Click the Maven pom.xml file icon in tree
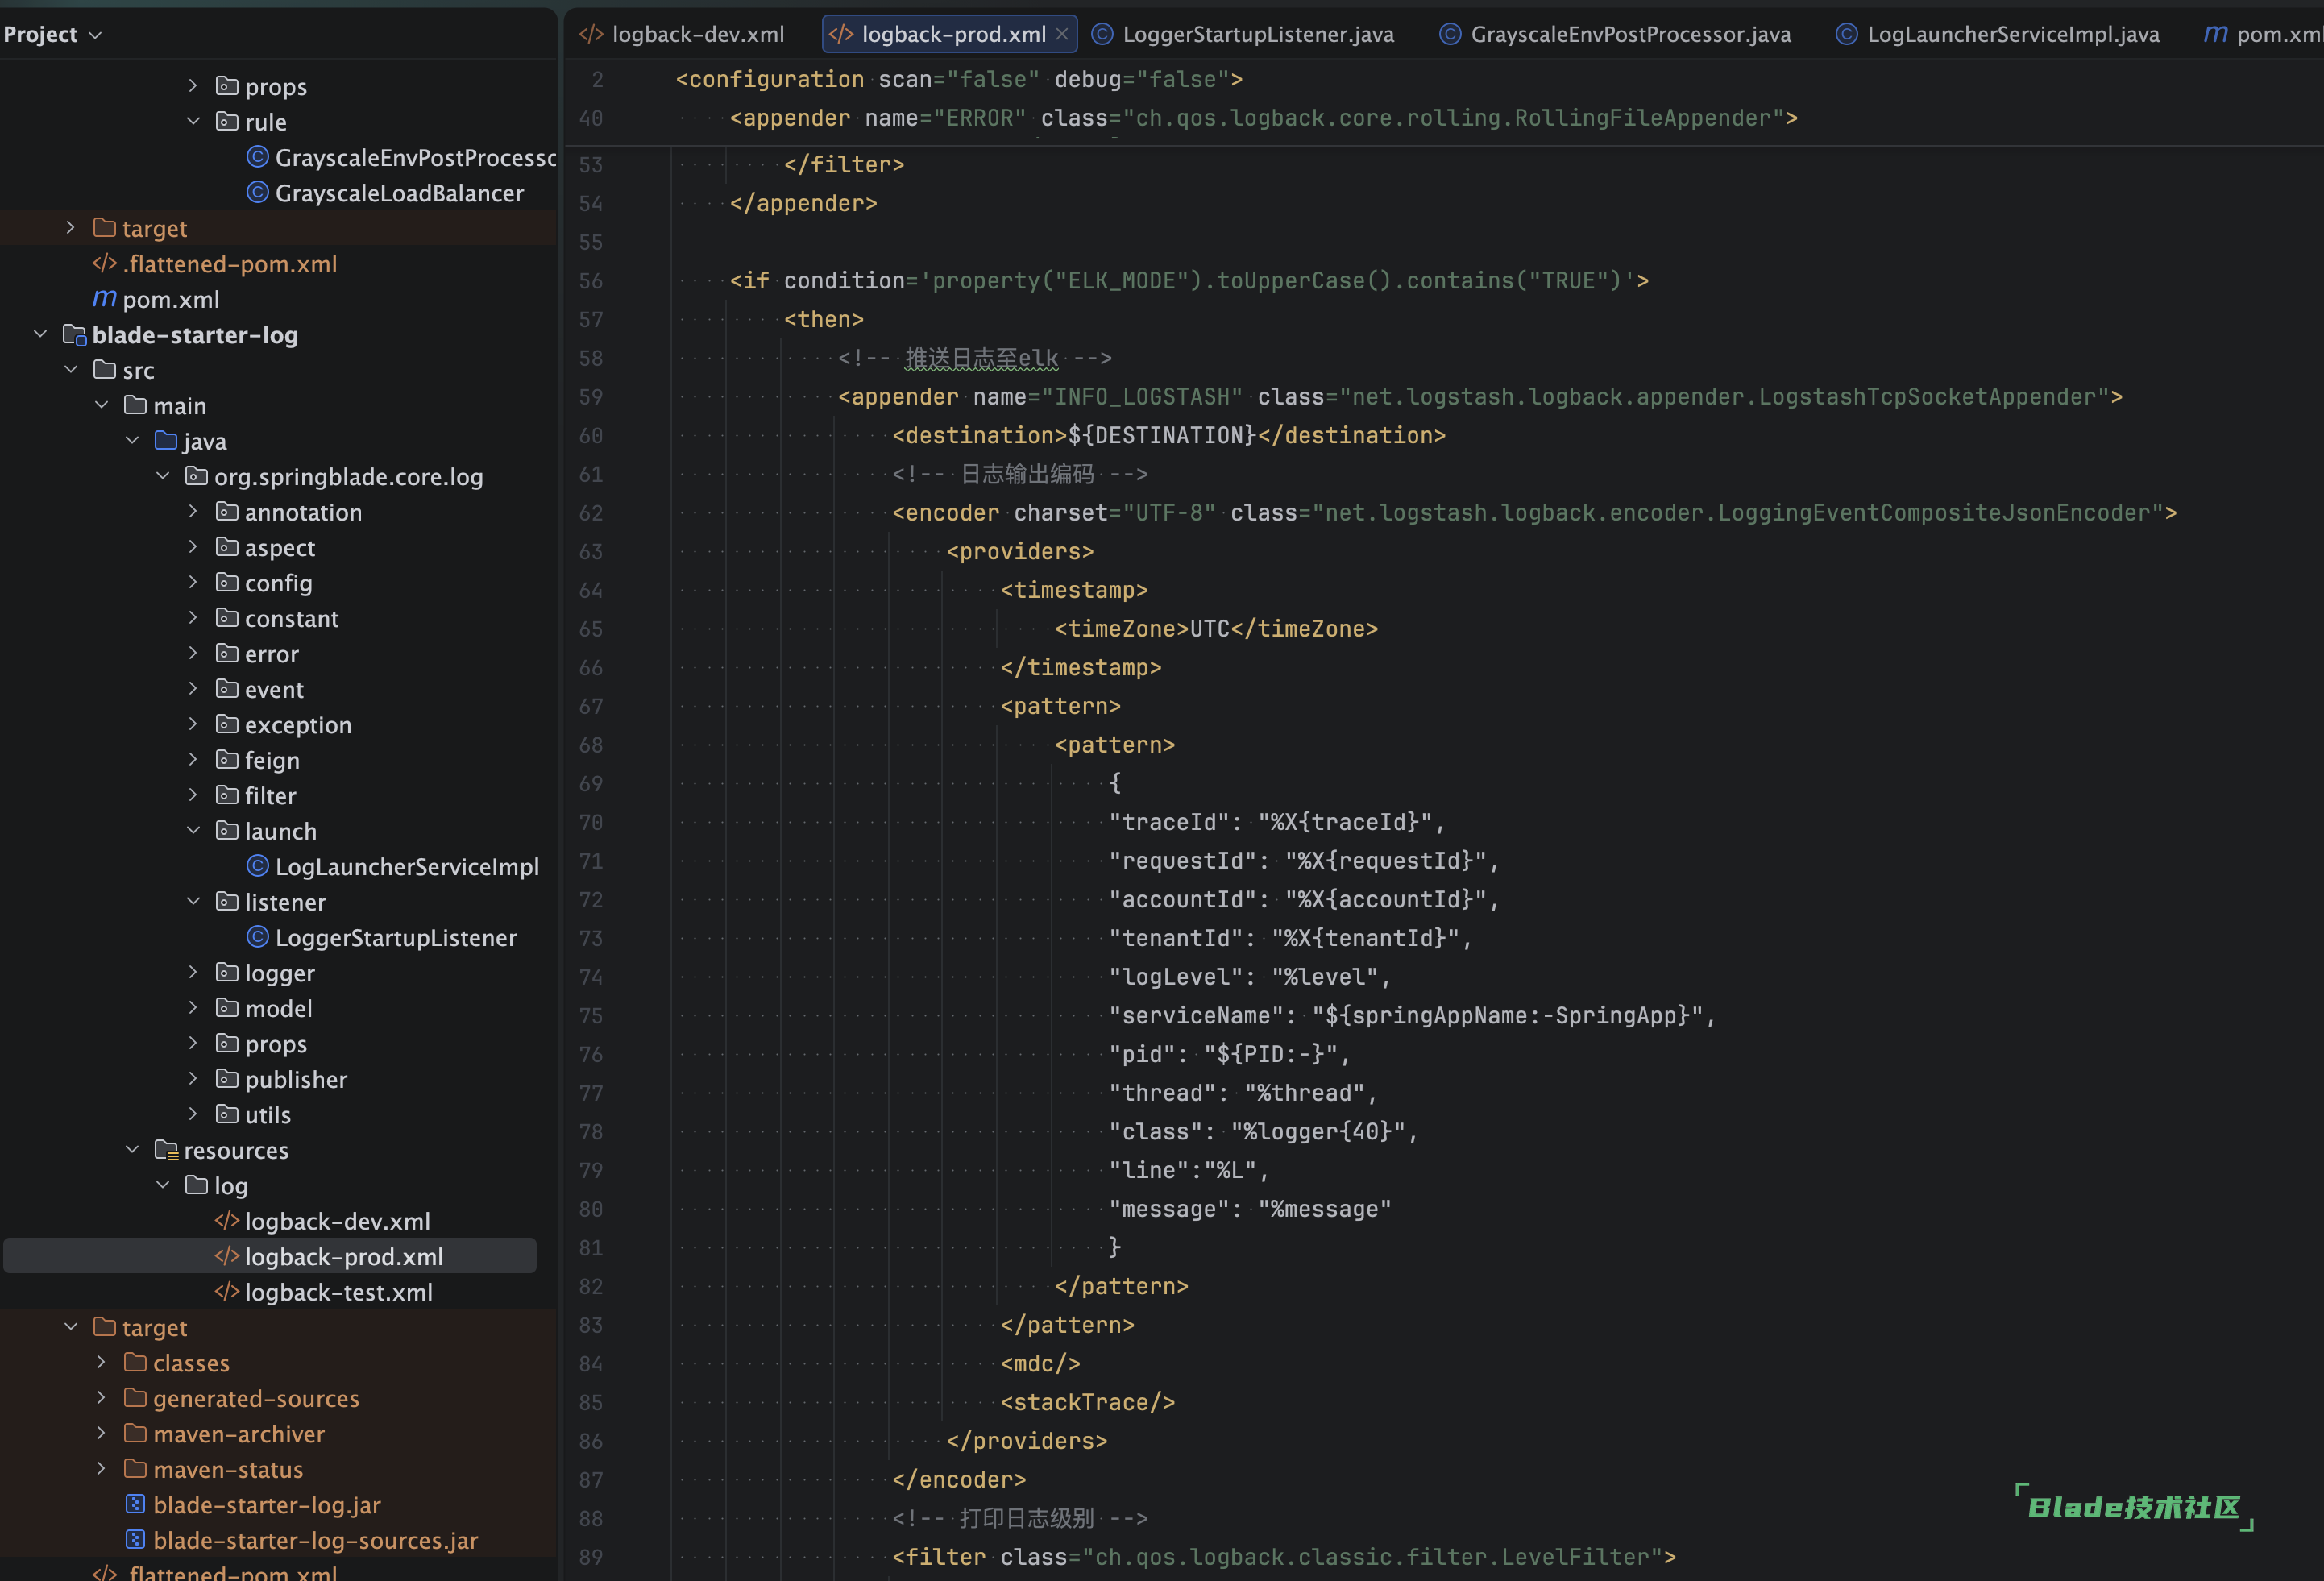 (x=104, y=299)
